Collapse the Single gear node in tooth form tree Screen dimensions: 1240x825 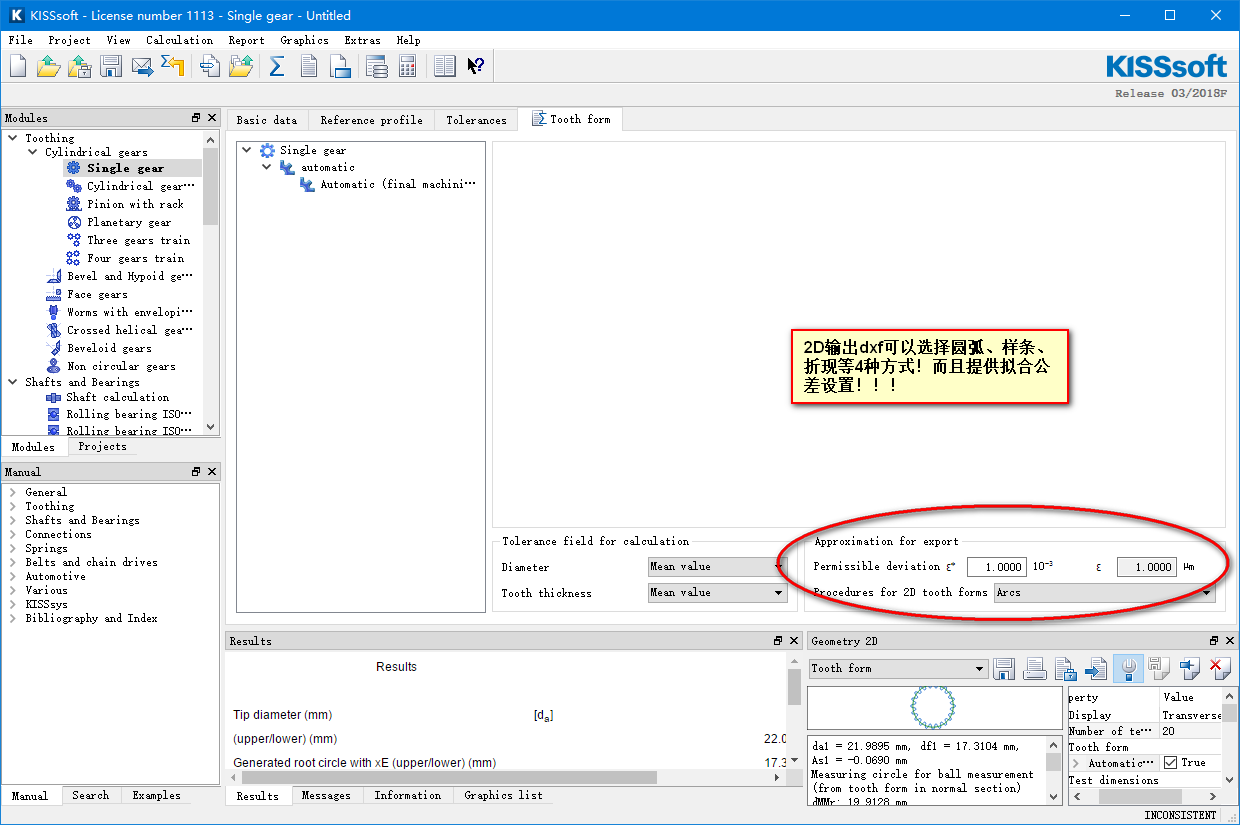tap(247, 150)
